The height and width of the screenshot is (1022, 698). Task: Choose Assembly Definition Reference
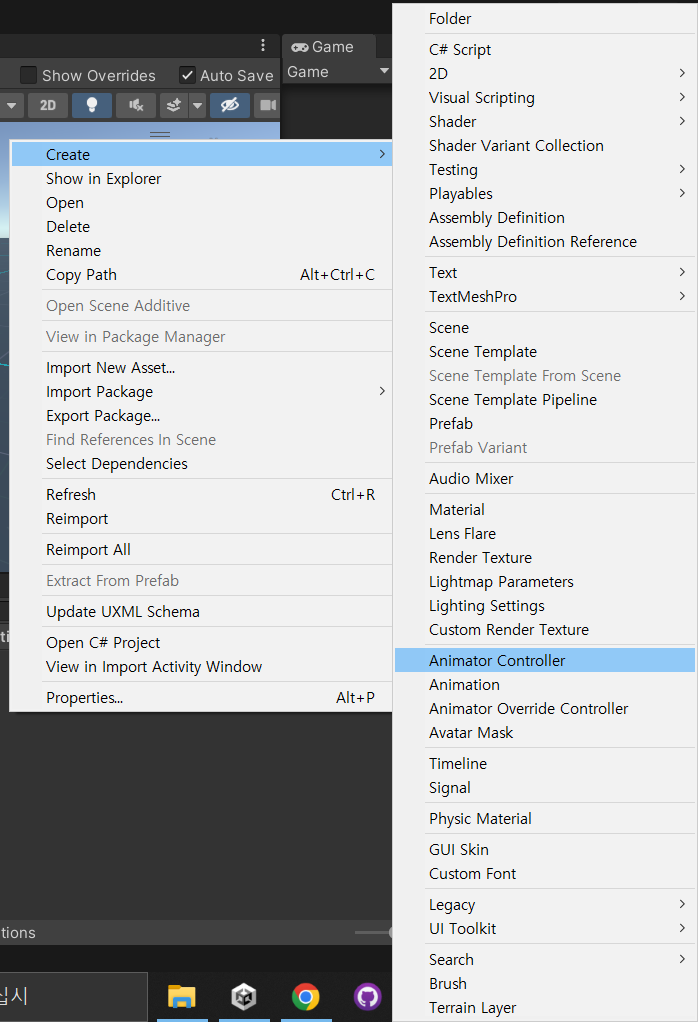click(x=545, y=242)
